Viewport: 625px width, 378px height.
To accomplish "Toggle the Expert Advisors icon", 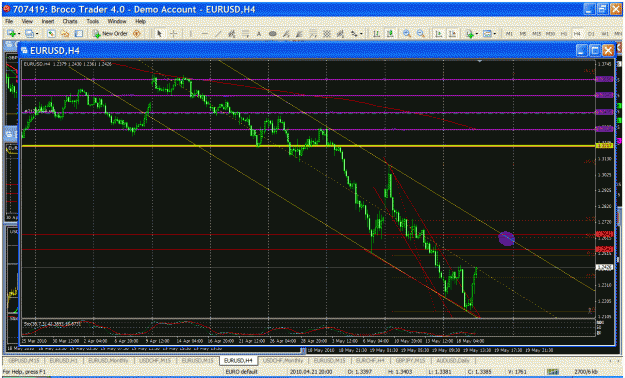I will coord(137,34).
